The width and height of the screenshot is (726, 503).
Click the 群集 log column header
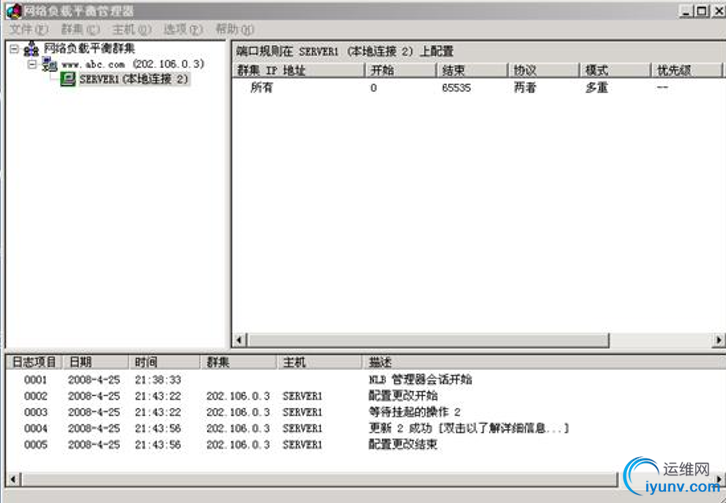coord(238,362)
